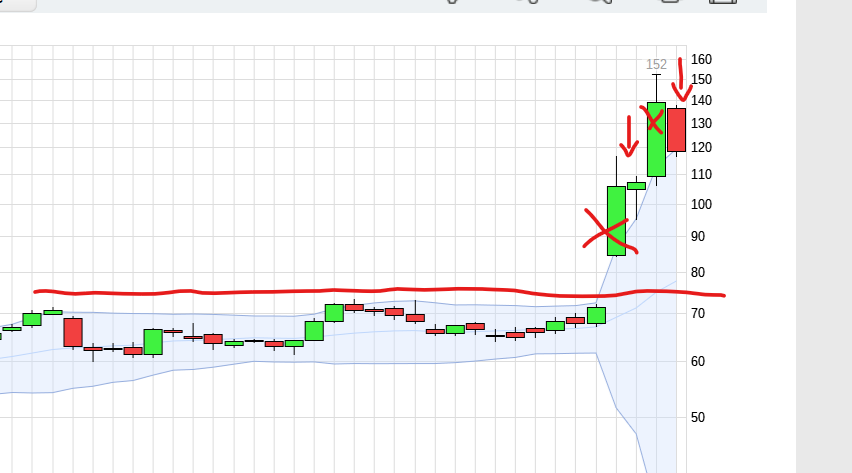Select the 80 price axis label
Image resolution: width=852 pixels, height=473 pixels.
click(x=698, y=272)
